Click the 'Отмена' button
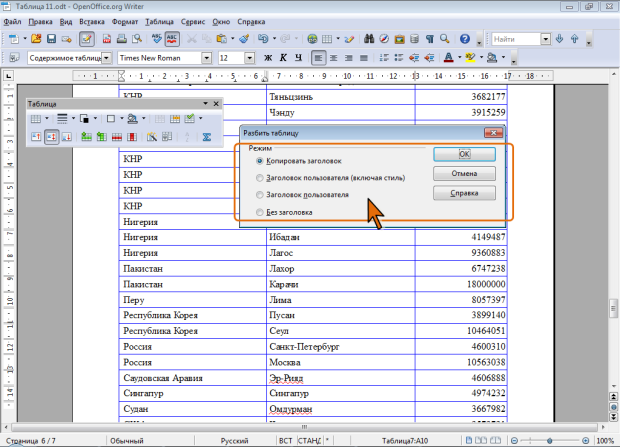The width and height of the screenshot is (620, 447). click(x=465, y=174)
